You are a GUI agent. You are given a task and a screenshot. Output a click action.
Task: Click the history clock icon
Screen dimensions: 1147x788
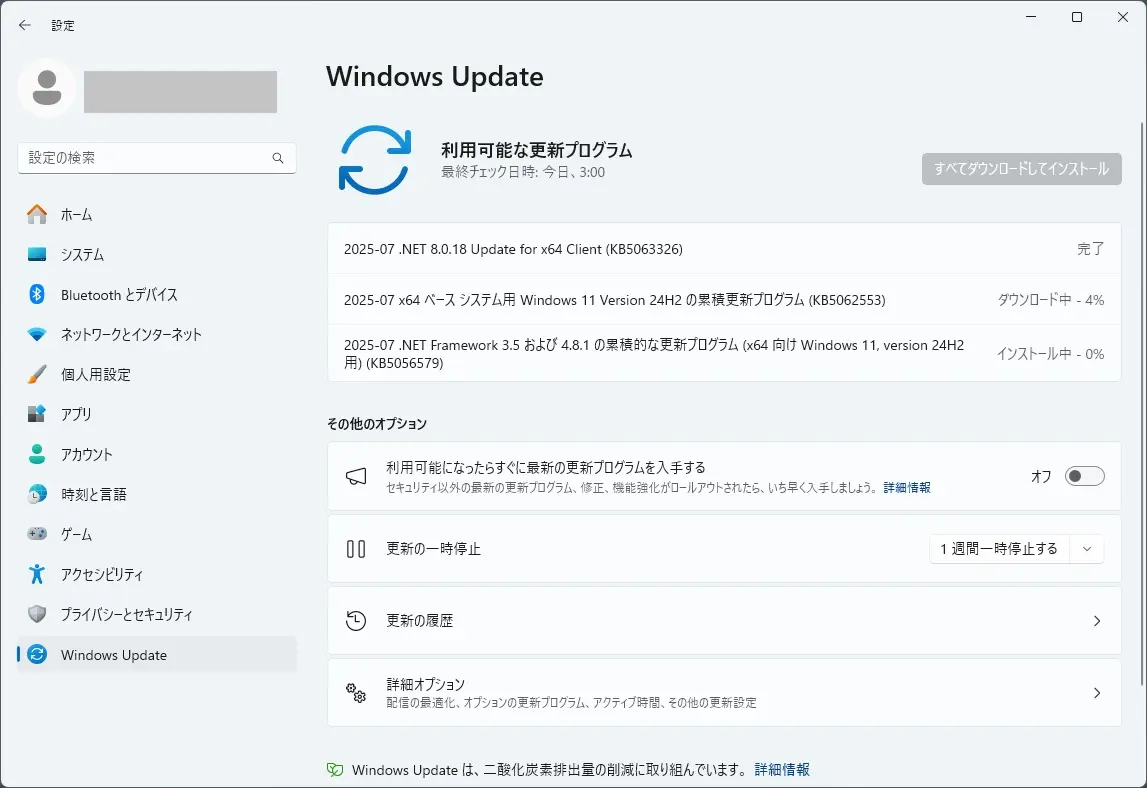(x=356, y=620)
